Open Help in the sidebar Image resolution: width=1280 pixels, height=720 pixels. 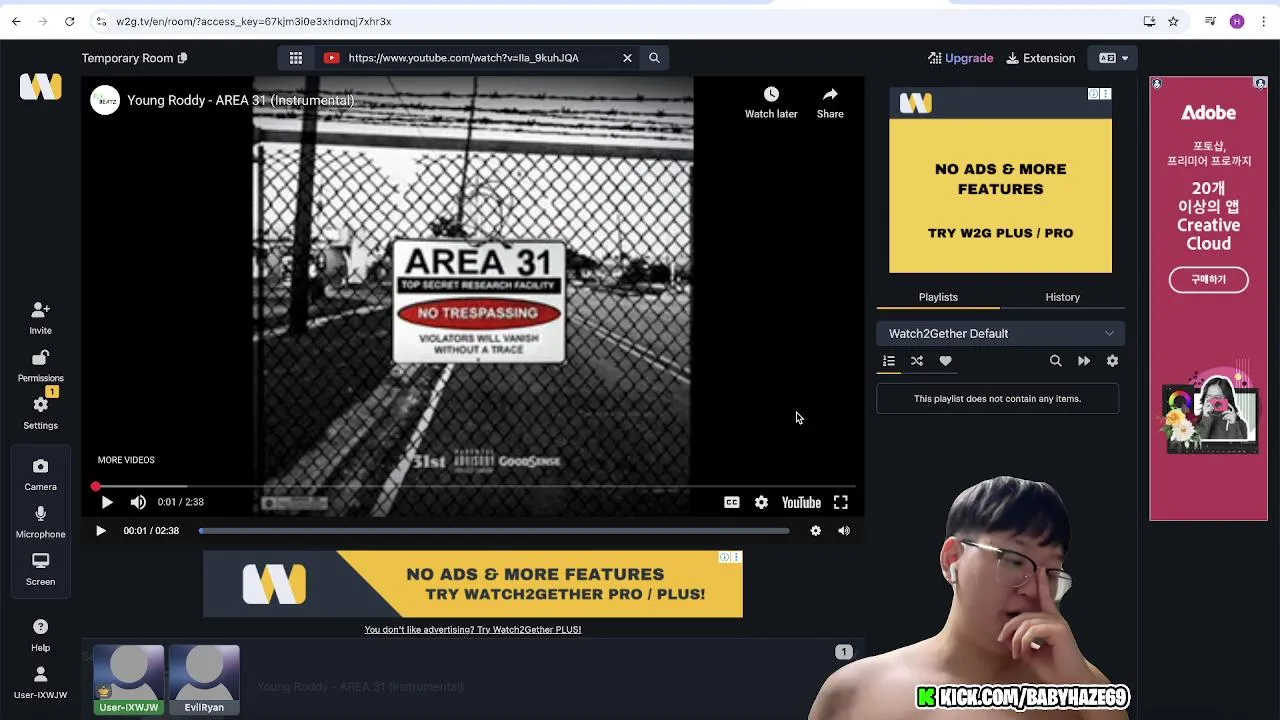point(40,635)
